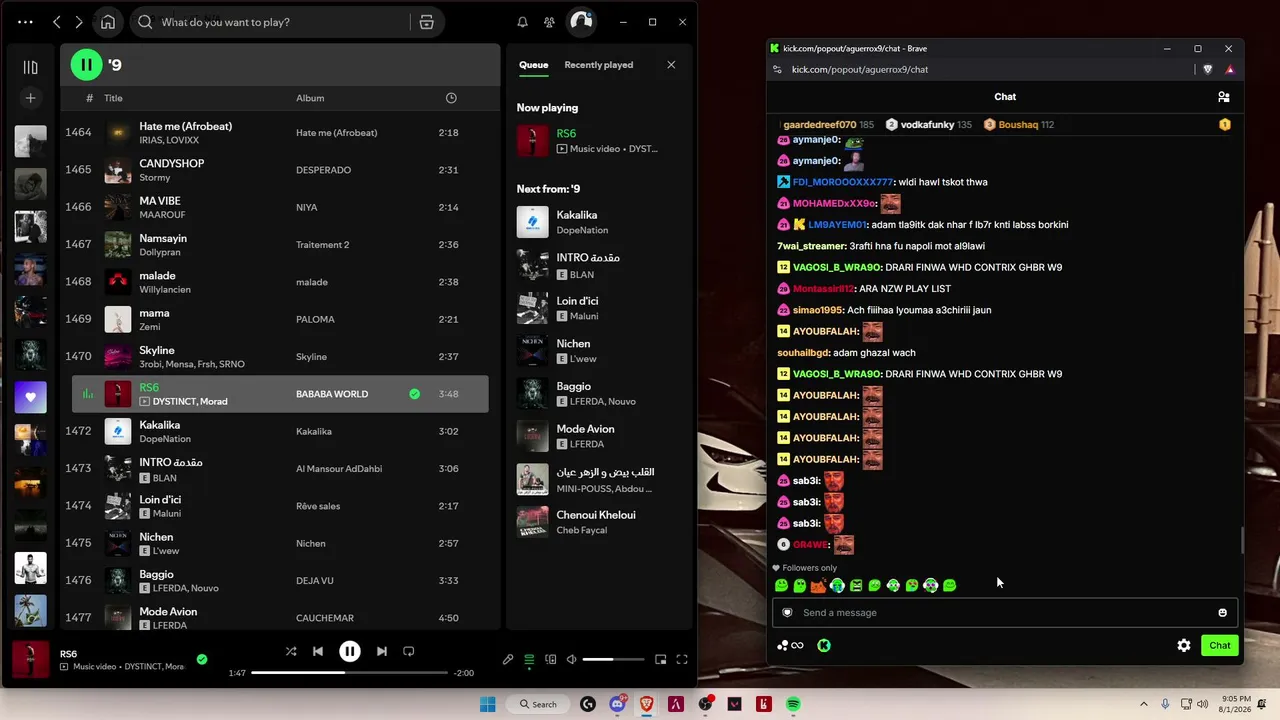Open the DESPERADO album link
The width and height of the screenshot is (1280, 720).
pos(323,170)
